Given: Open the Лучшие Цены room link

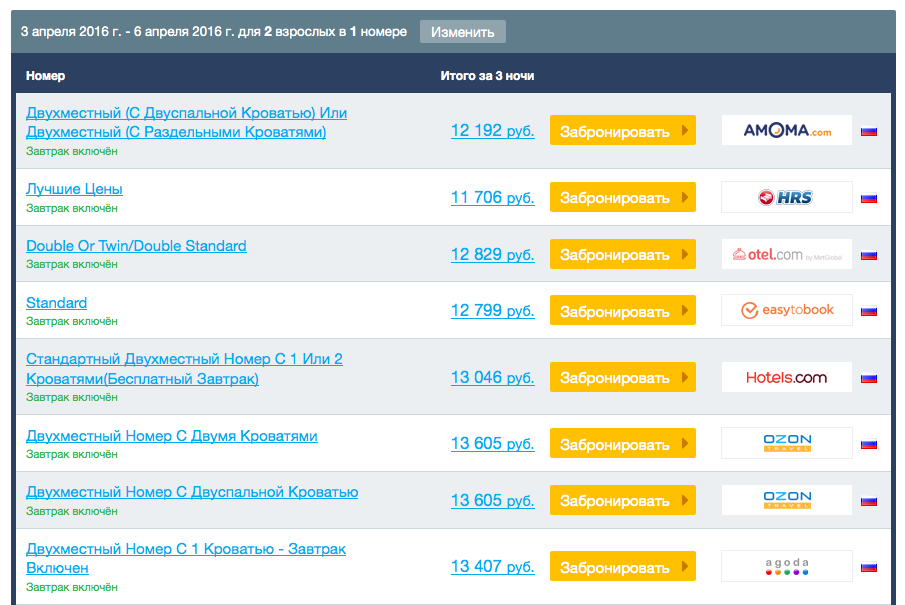Looking at the screenshot, I should [74, 189].
